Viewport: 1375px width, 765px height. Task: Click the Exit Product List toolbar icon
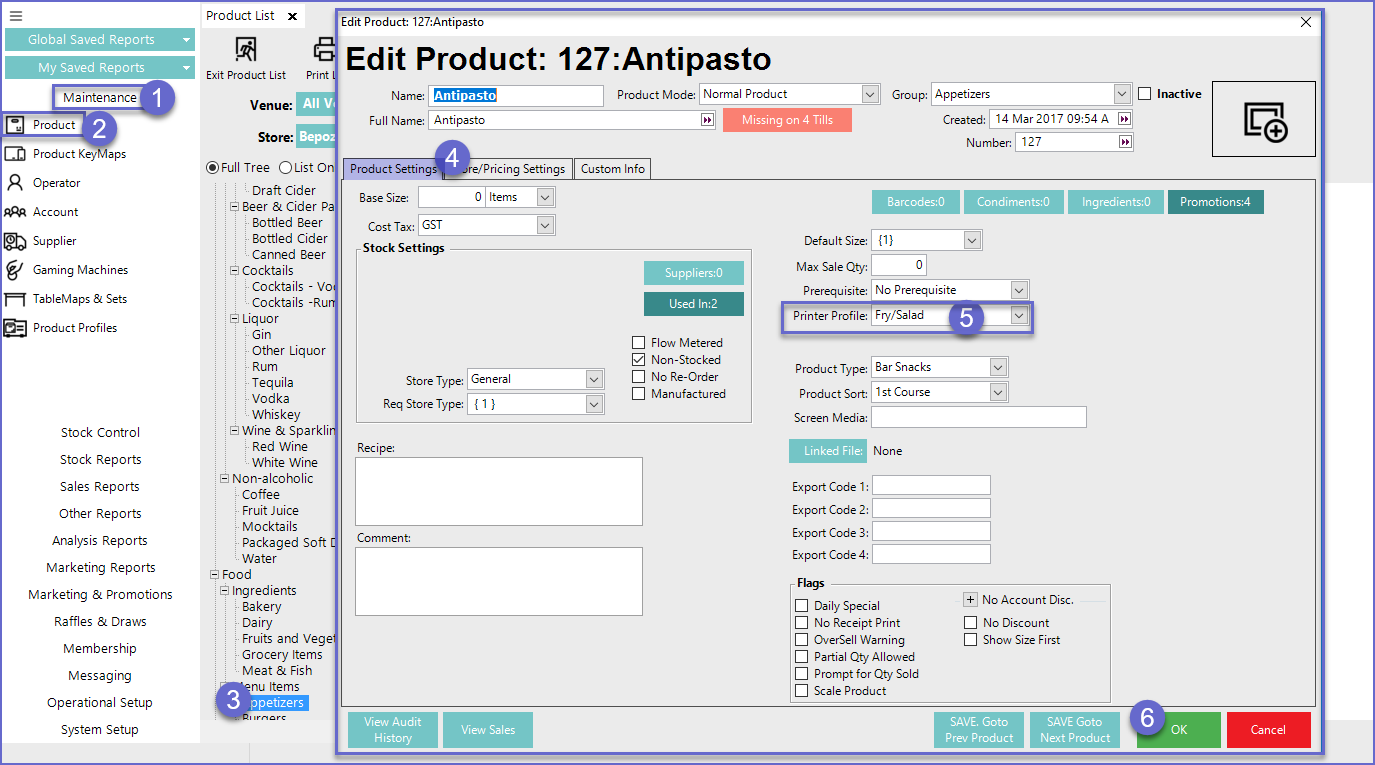[x=245, y=50]
